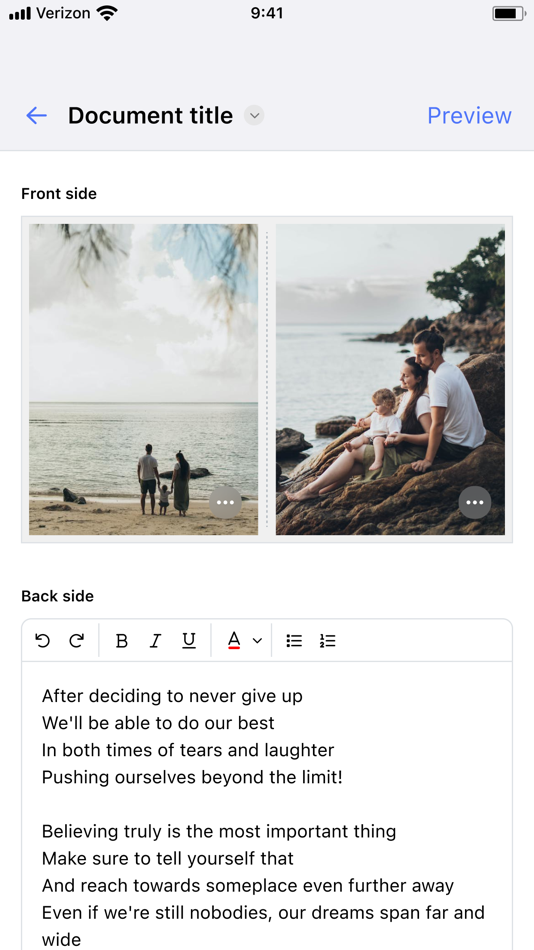Click the line 'Make sure to tell yourself that'
The width and height of the screenshot is (534, 950).
(167, 858)
